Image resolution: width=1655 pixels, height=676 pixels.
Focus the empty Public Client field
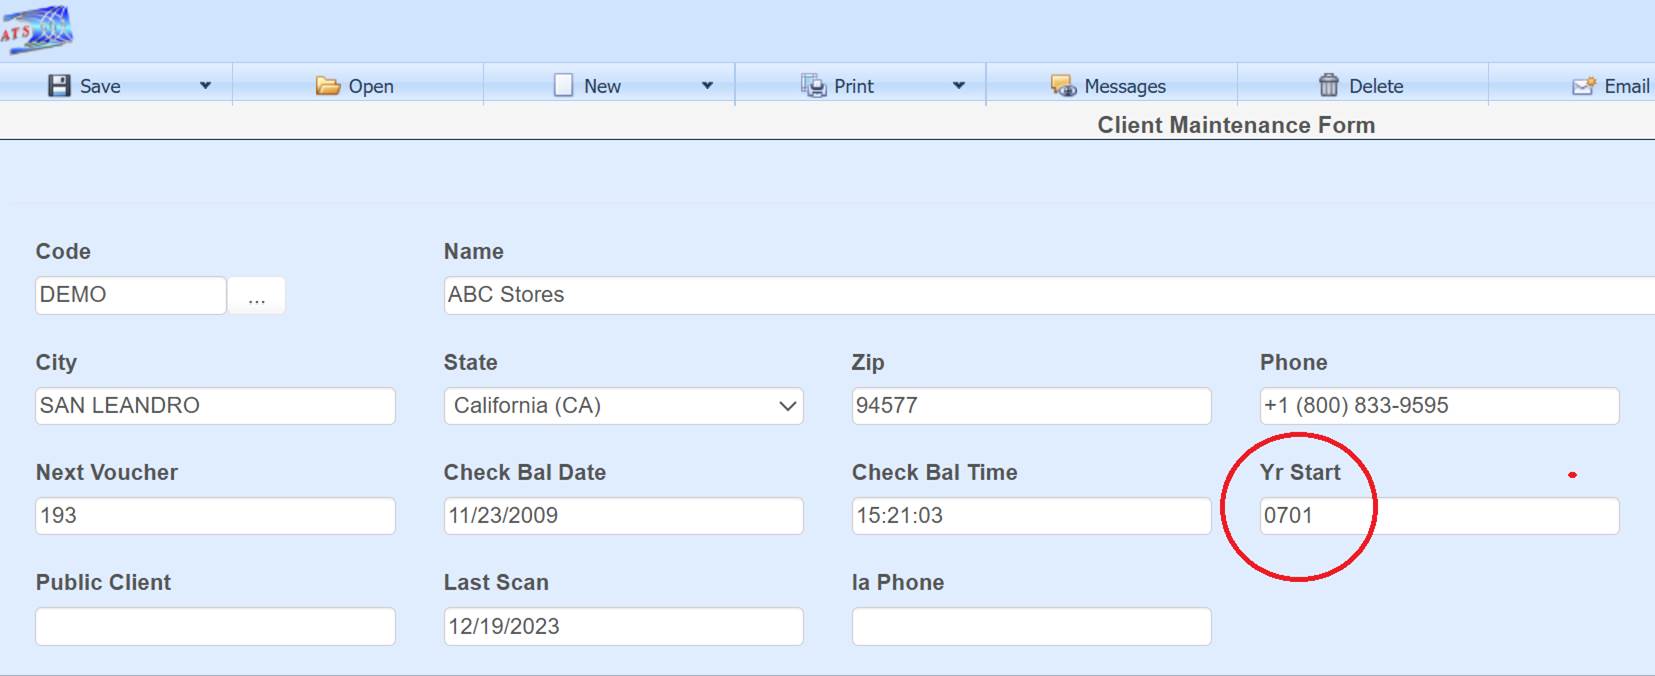pos(215,627)
